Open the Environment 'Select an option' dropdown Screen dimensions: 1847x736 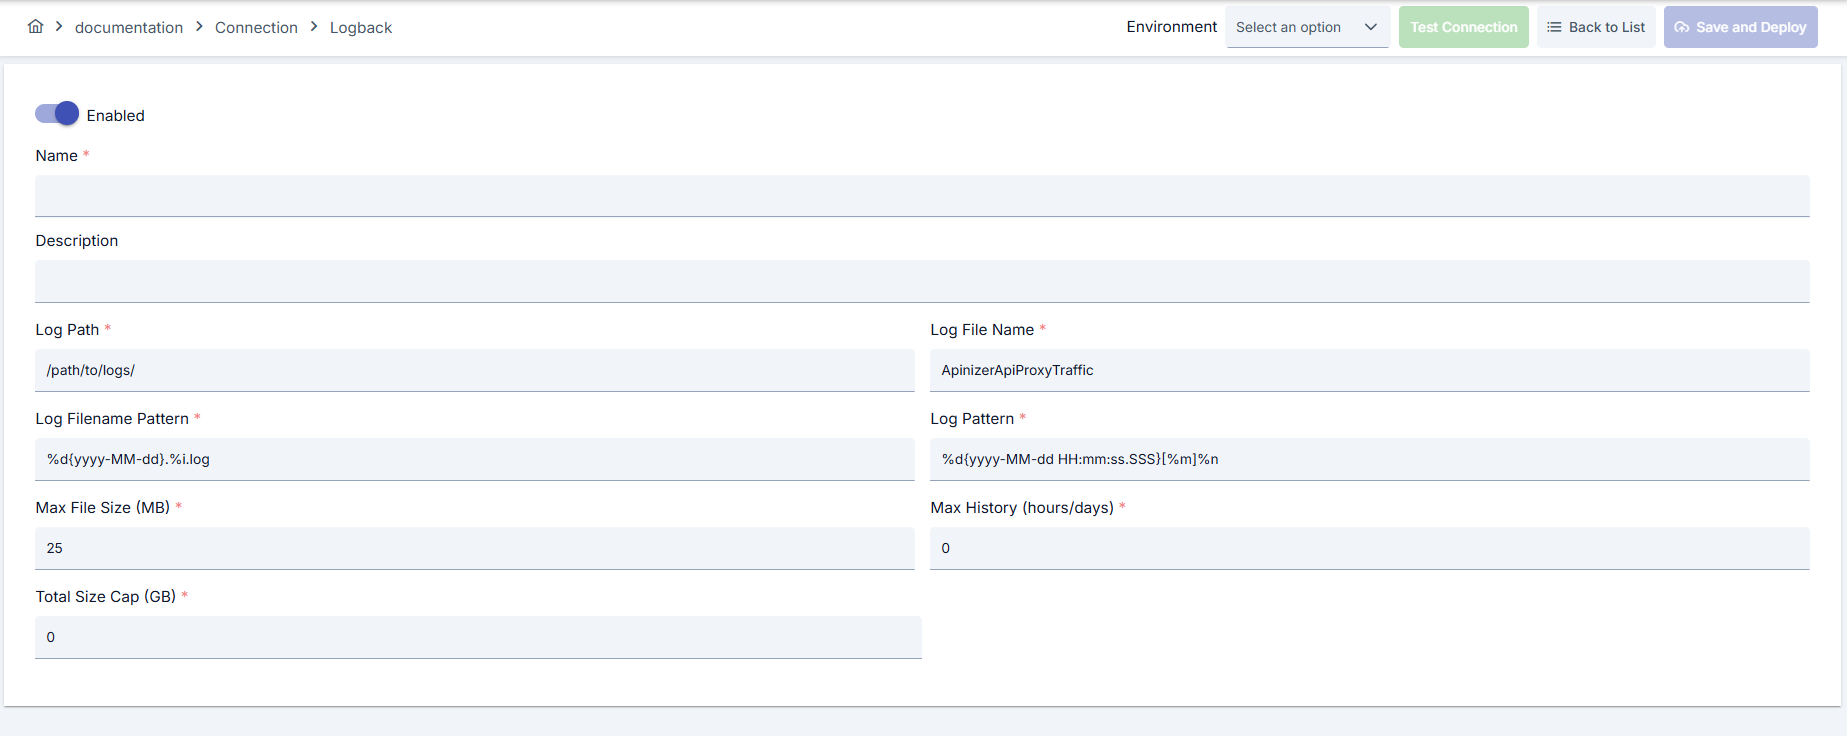click(1307, 27)
